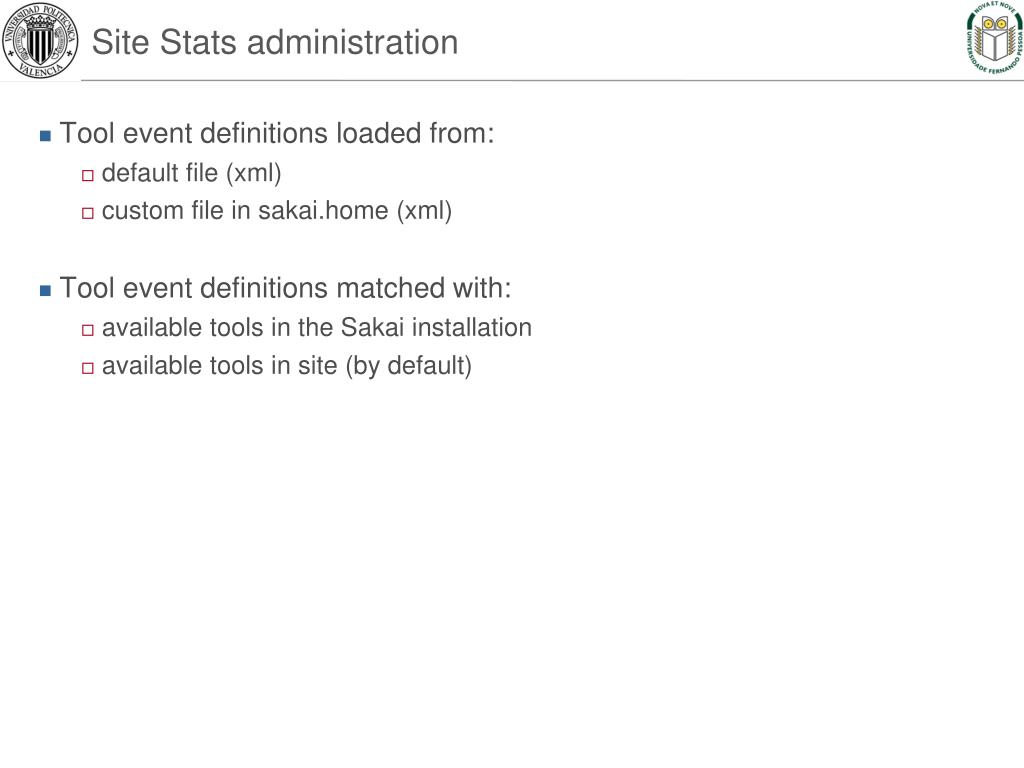Screen dimensions: 1024x768
Task: Click the Universidad Politecnica Valencia logo
Action: tap(40, 40)
